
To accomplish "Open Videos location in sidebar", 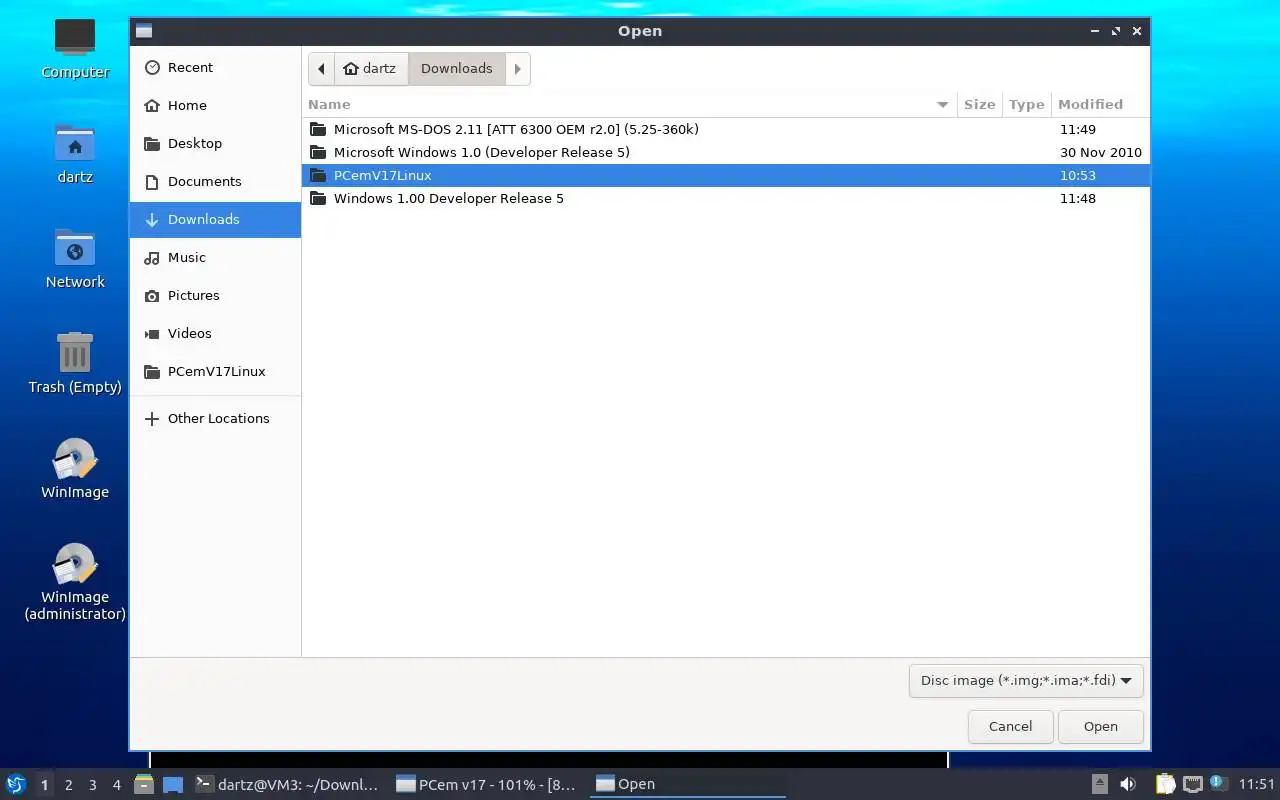I will 215,333.
